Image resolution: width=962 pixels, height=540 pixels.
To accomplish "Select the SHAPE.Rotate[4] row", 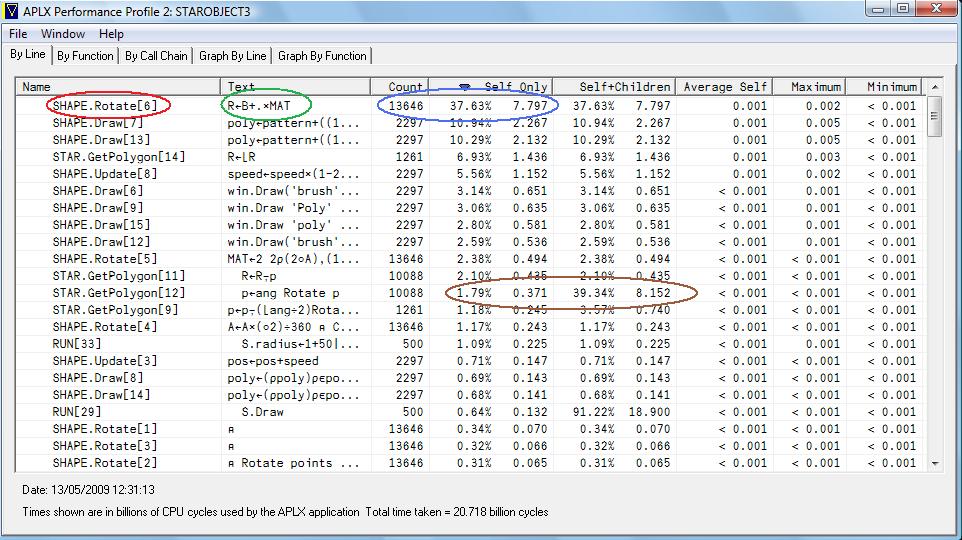I will tap(471, 327).
